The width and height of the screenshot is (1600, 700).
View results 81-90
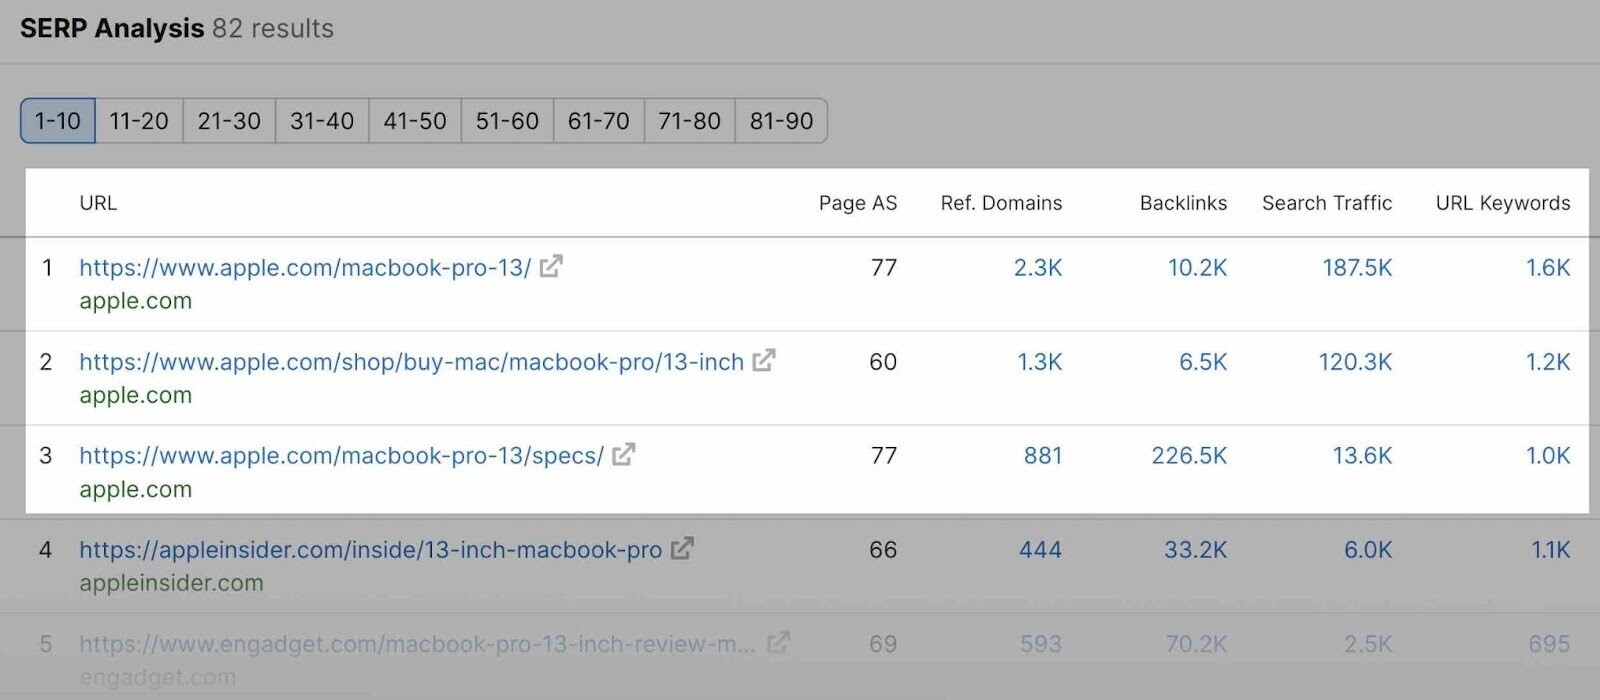pyautogui.click(x=782, y=120)
